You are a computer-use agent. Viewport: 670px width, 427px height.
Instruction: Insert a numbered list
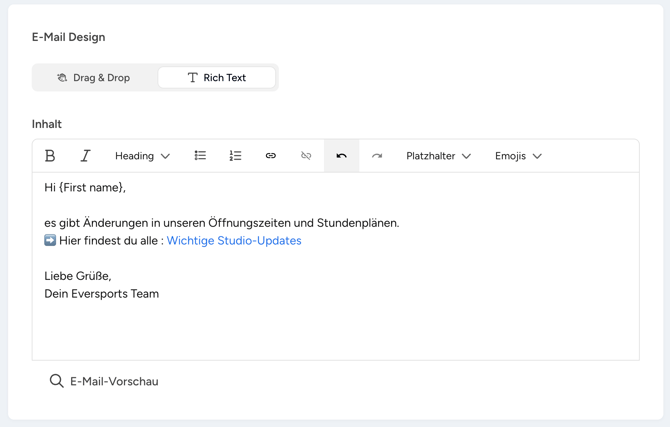pyautogui.click(x=235, y=156)
